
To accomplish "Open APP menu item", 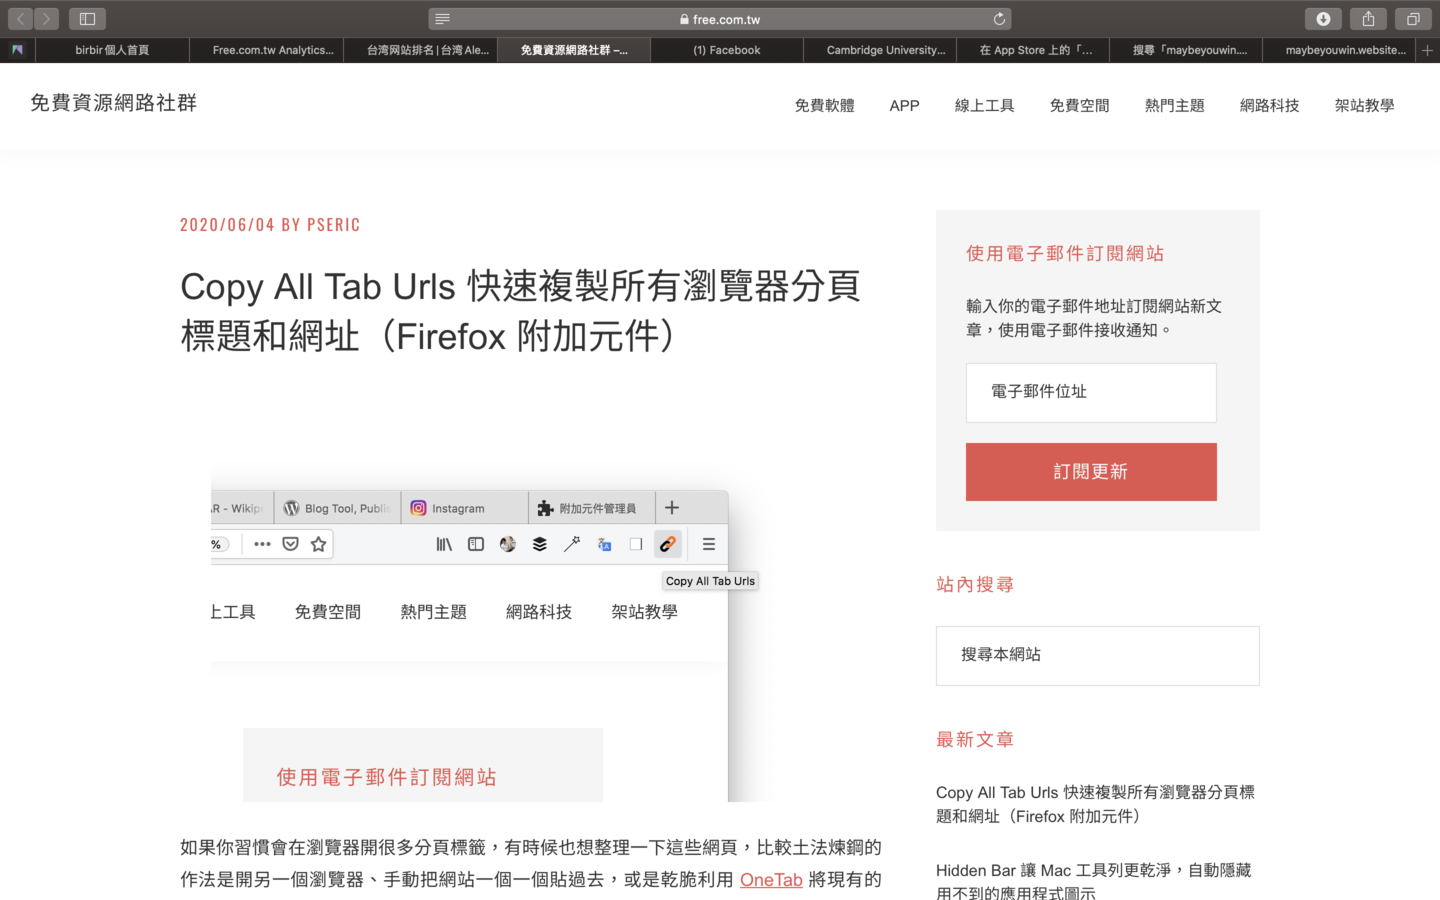I will click(904, 106).
